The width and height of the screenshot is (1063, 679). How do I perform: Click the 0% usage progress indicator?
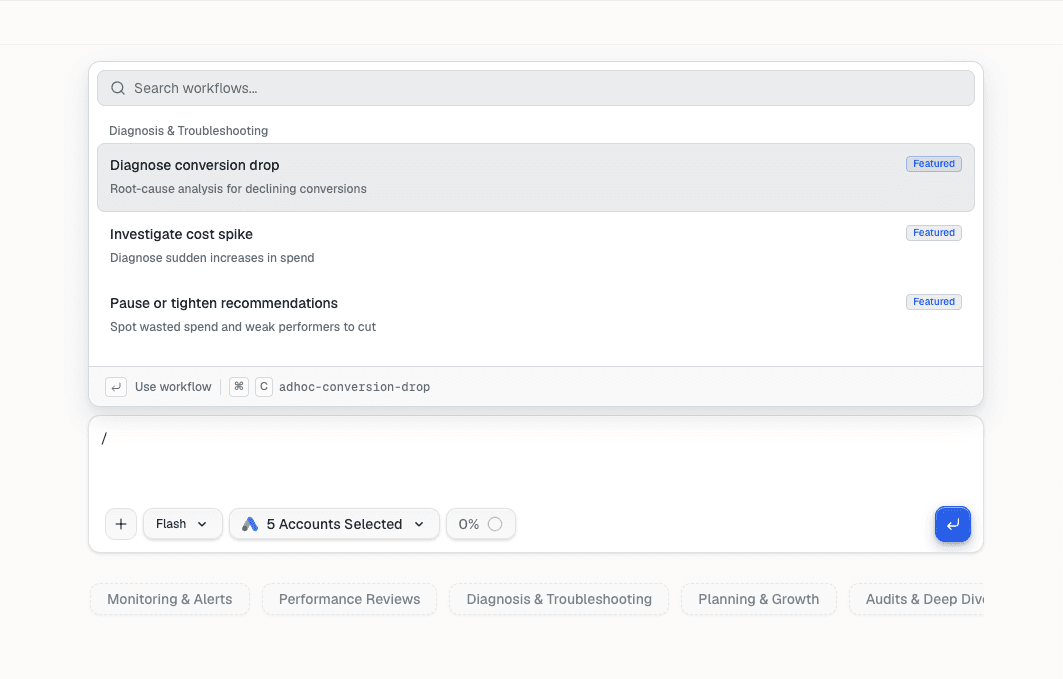481,524
